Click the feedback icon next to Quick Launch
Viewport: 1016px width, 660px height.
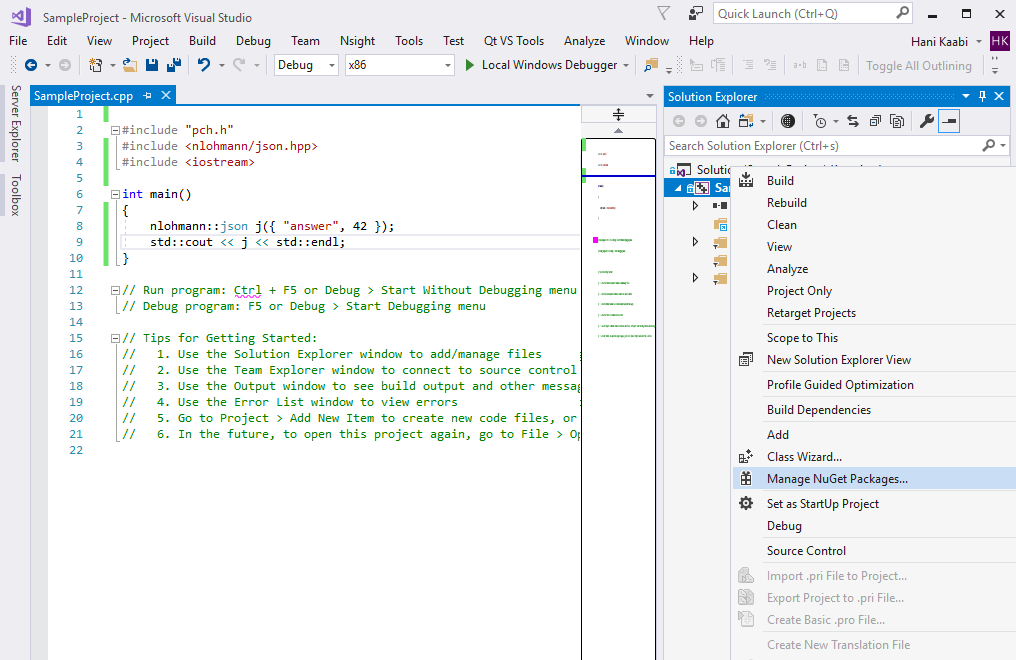click(x=695, y=14)
